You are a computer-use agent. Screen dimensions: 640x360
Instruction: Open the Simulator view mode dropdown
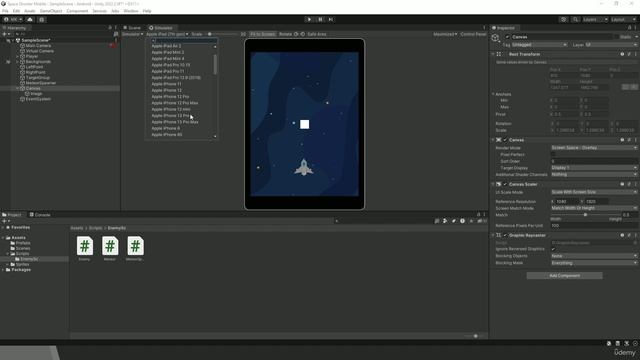point(133,34)
